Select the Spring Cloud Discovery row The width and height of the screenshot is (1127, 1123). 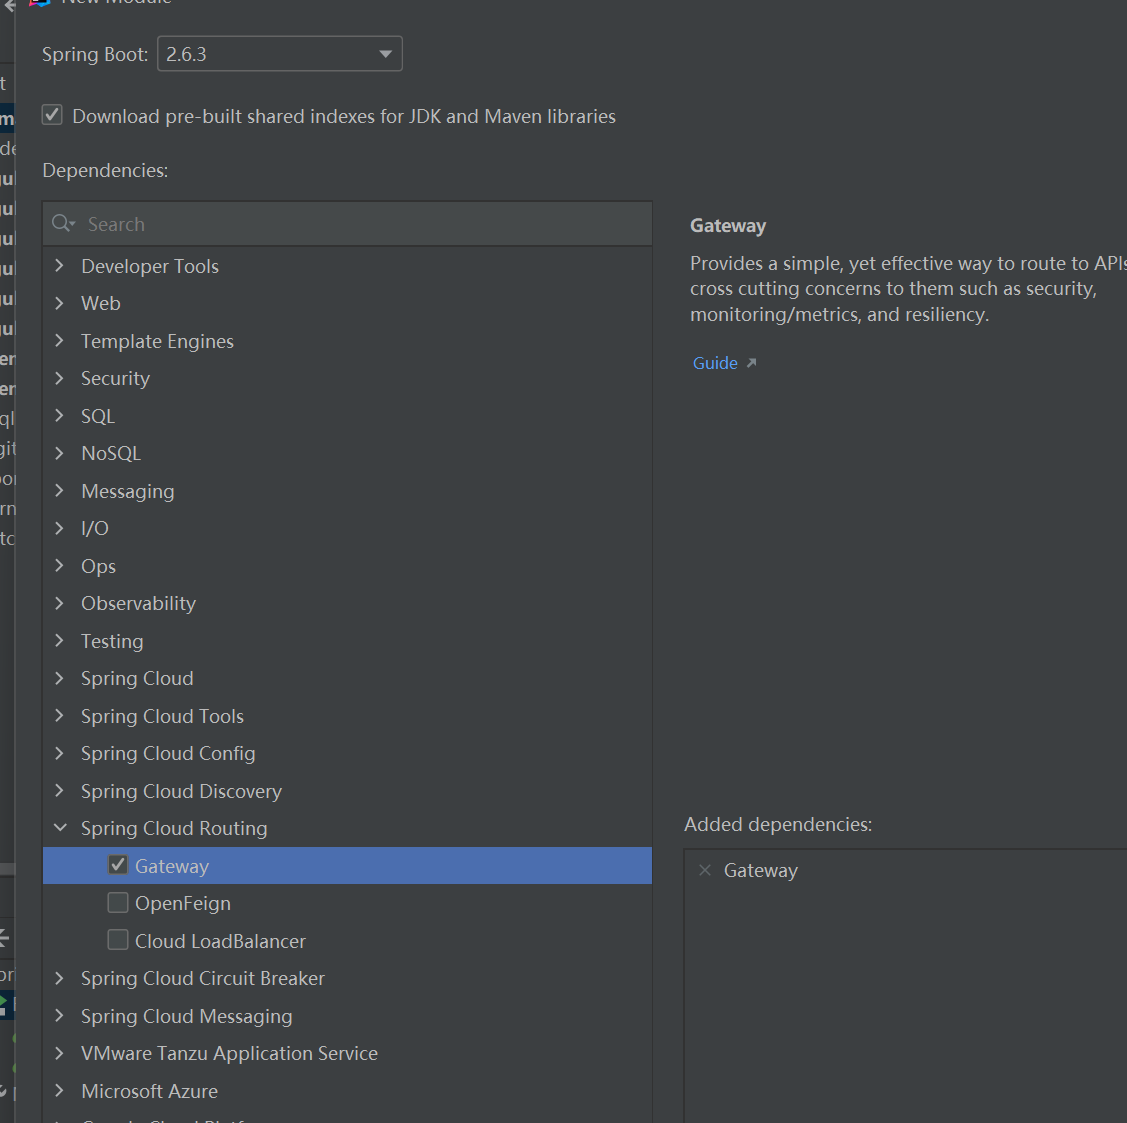tap(347, 791)
